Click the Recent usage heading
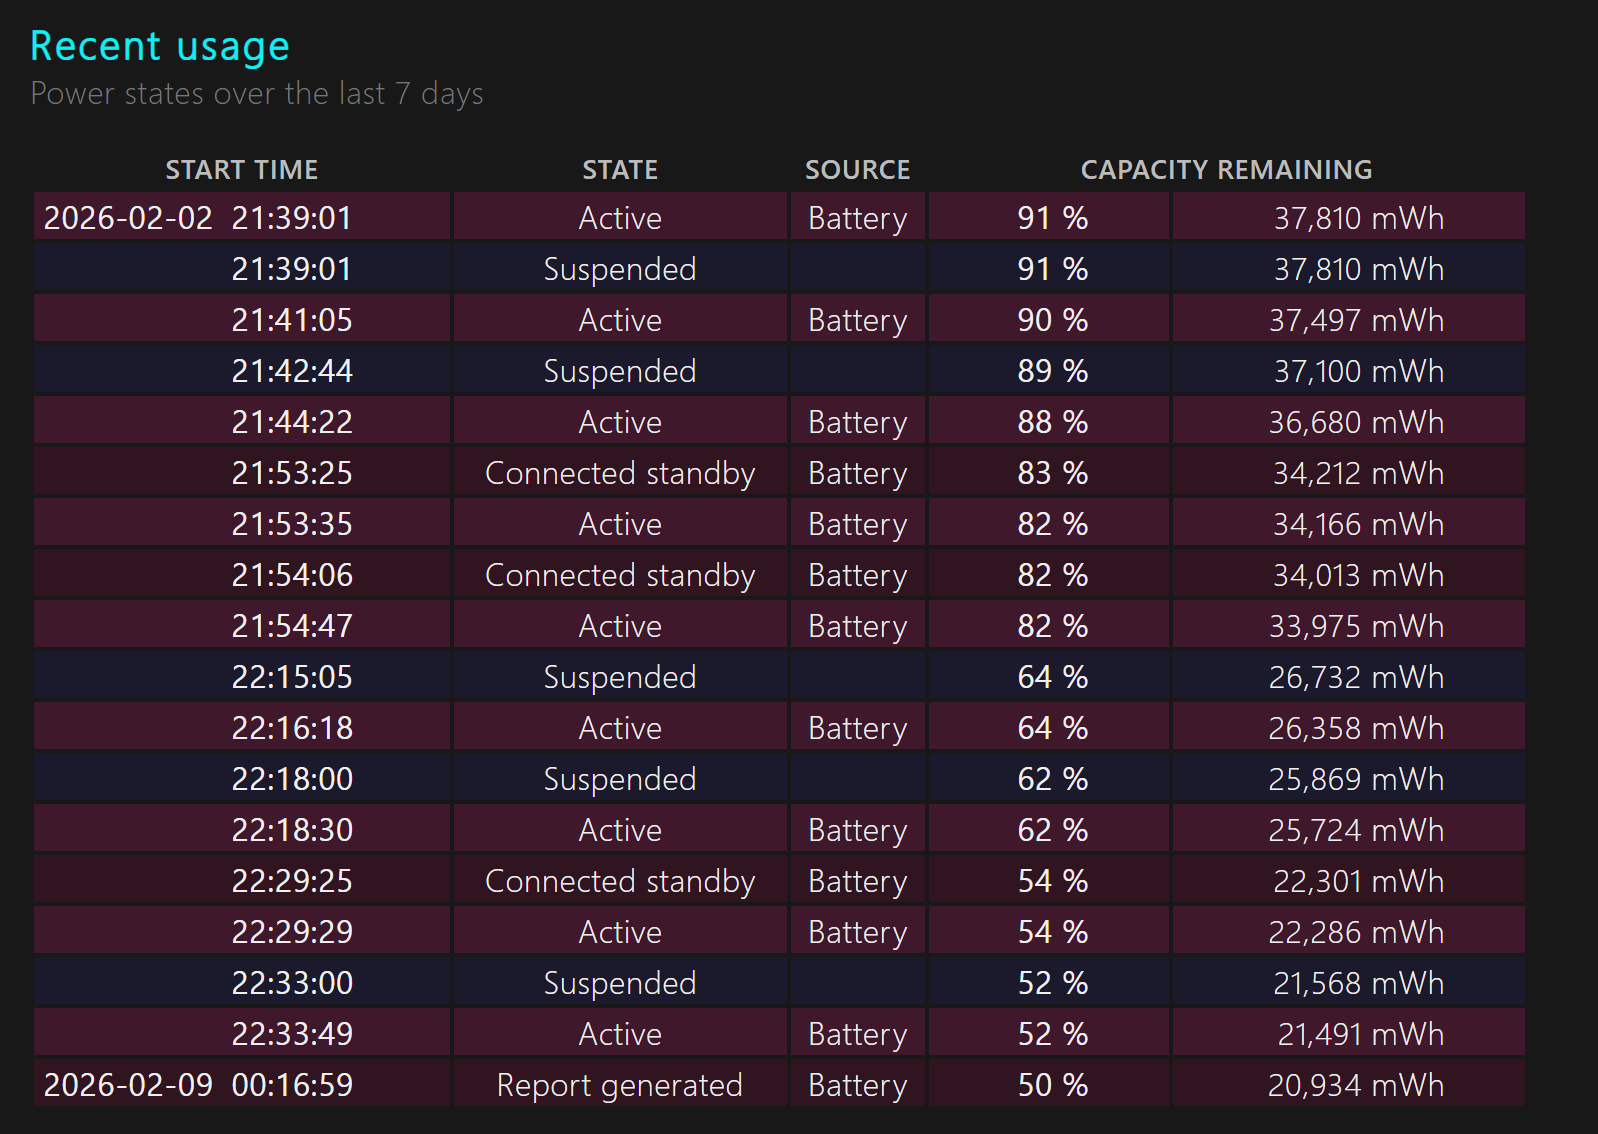 [x=160, y=47]
